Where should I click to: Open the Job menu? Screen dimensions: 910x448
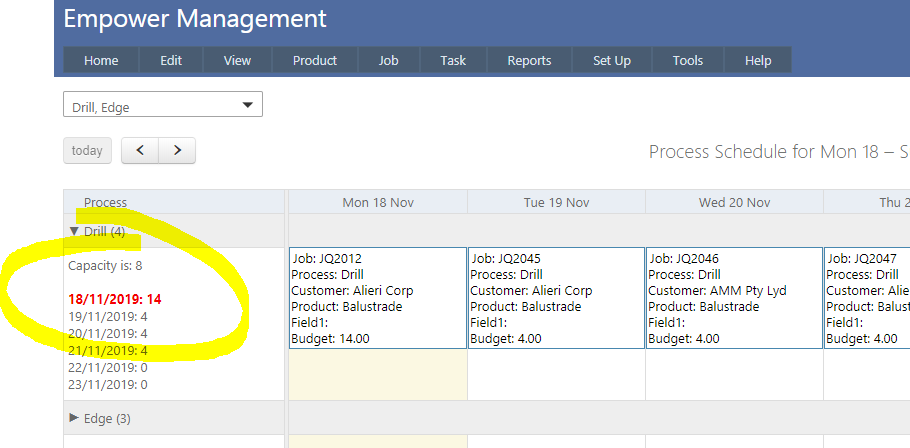click(388, 60)
